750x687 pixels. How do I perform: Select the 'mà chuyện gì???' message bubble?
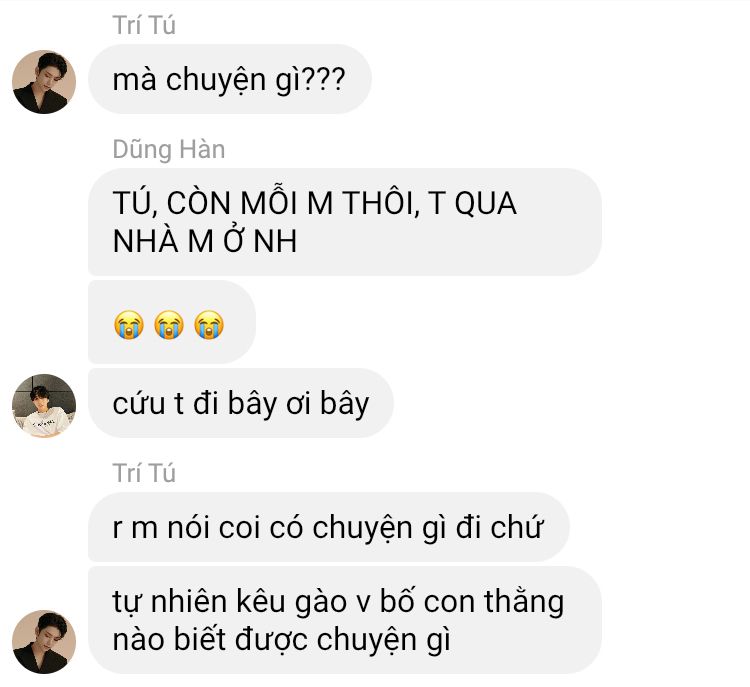click(230, 79)
